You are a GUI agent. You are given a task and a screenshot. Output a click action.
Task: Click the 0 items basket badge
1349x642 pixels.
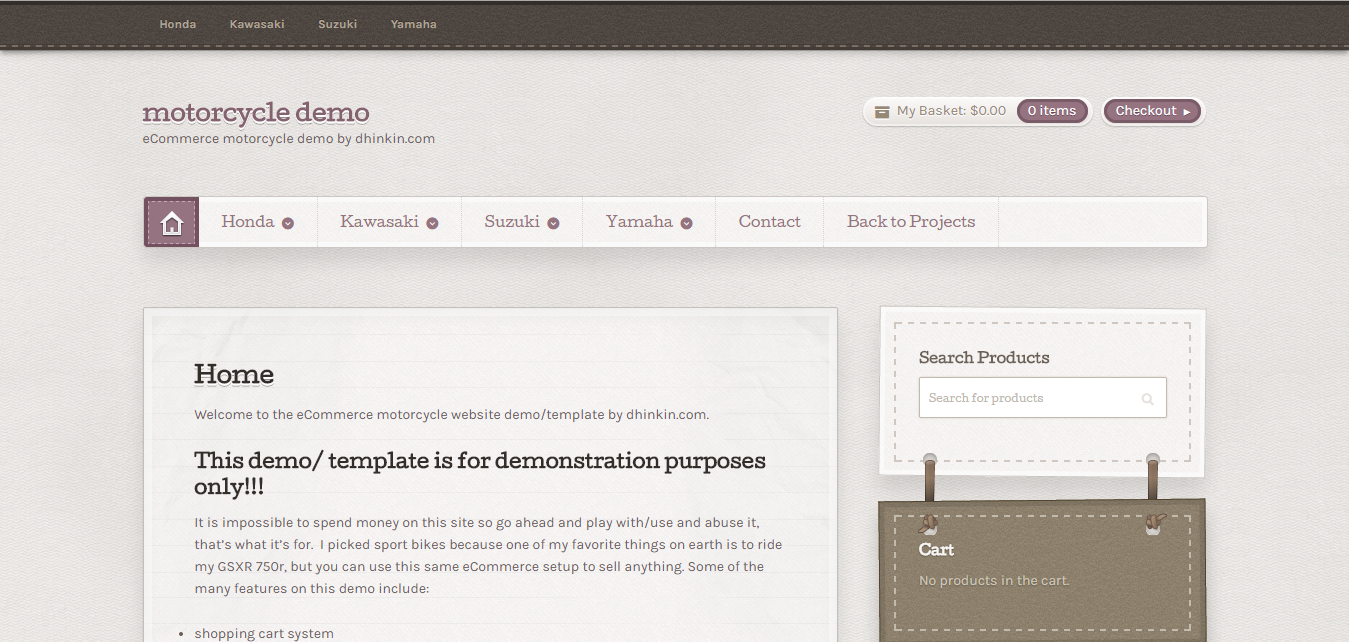point(1052,111)
